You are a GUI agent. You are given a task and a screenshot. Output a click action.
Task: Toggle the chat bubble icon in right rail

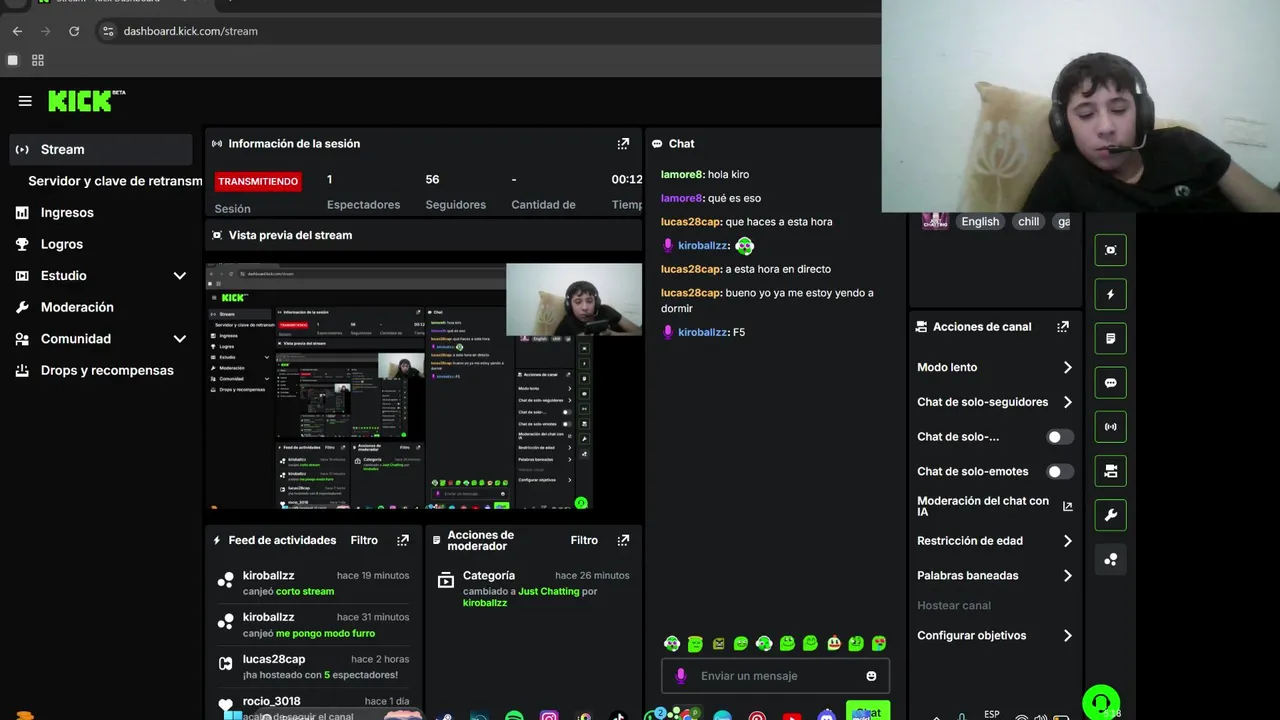tap(1110, 382)
